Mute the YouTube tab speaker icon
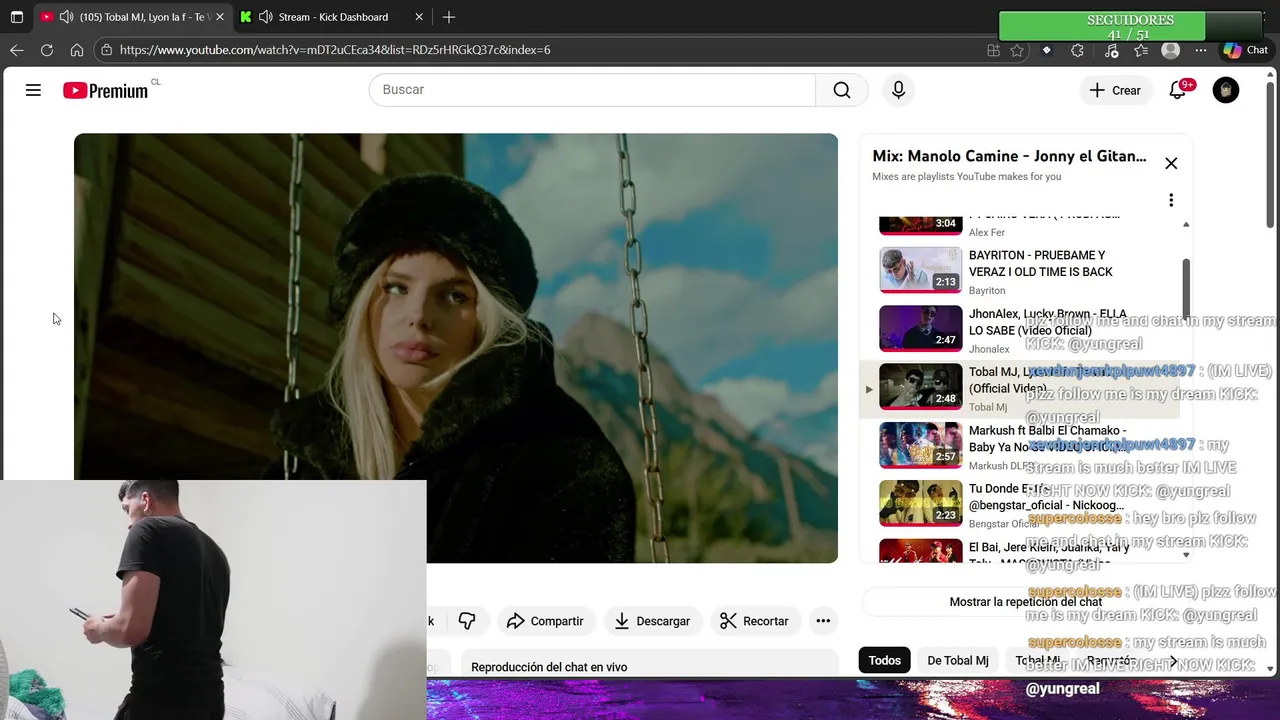 pyautogui.click(x=66, y=17)
